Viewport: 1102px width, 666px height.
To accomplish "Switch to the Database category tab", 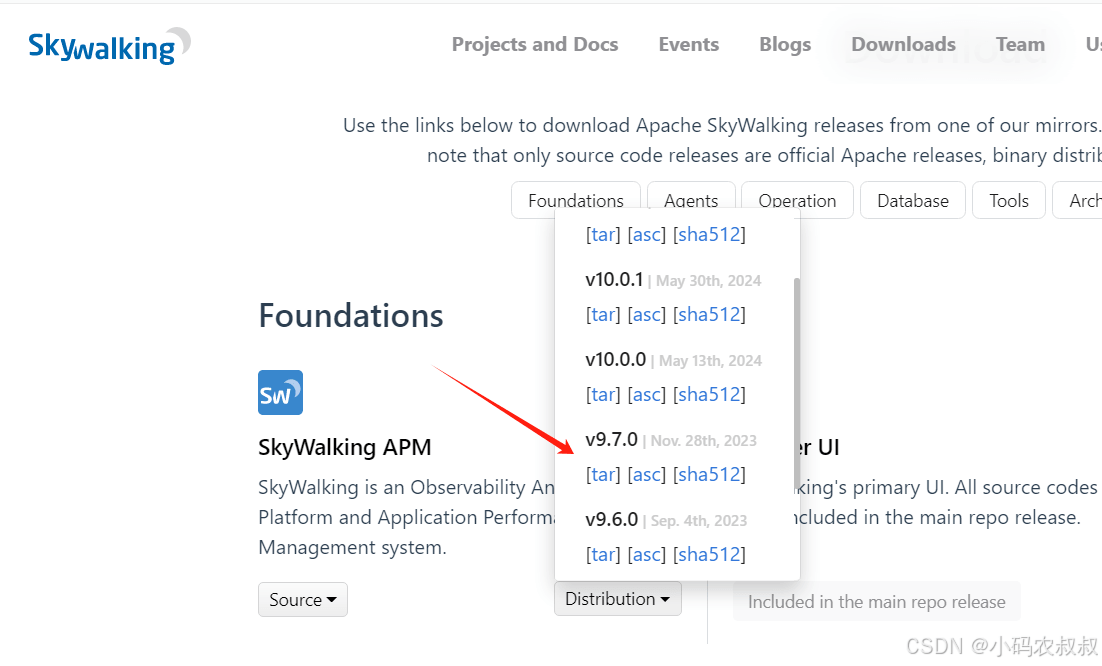I will pyautogui.click(x=913, y=200).
